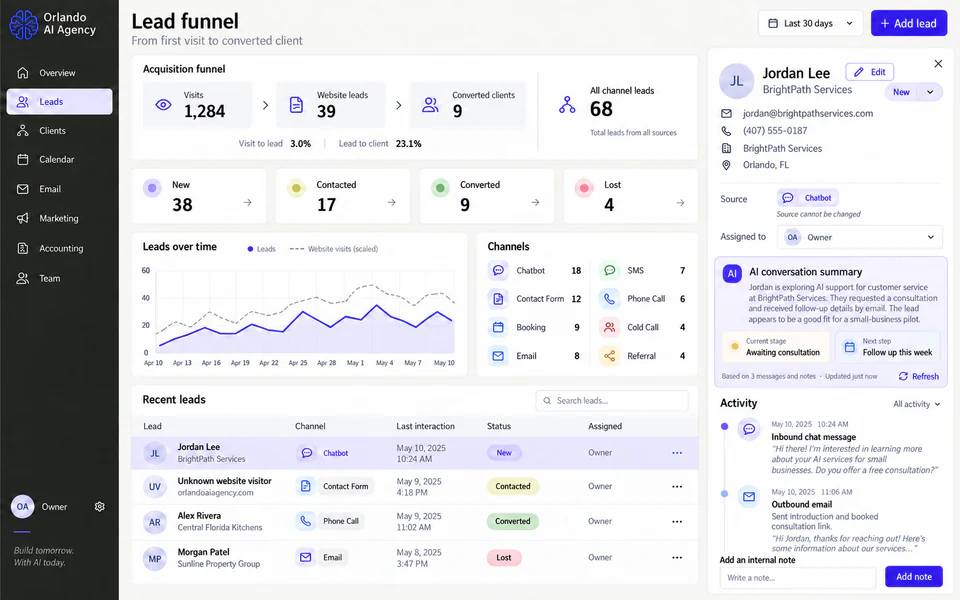Open the New leads arrow
The image size is (960, 600).
point(247,203)
